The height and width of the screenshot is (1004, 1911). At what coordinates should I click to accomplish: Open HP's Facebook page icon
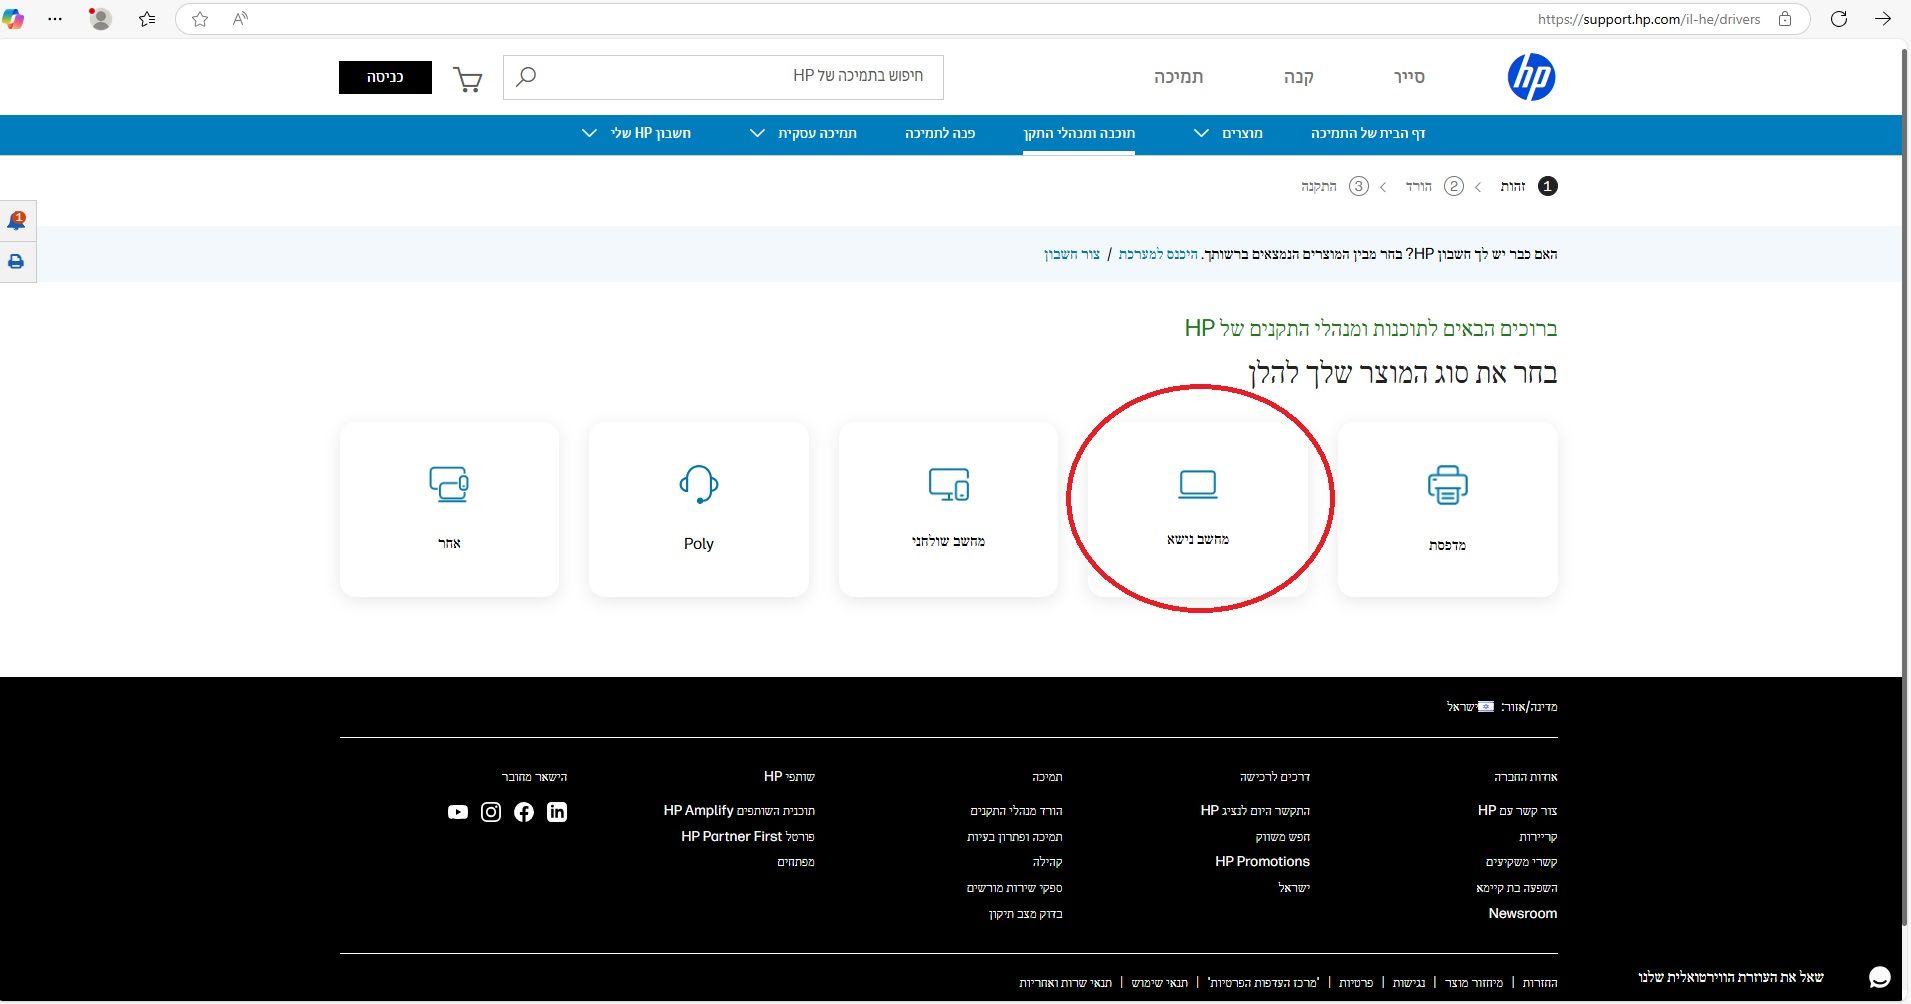pos(524,812)
